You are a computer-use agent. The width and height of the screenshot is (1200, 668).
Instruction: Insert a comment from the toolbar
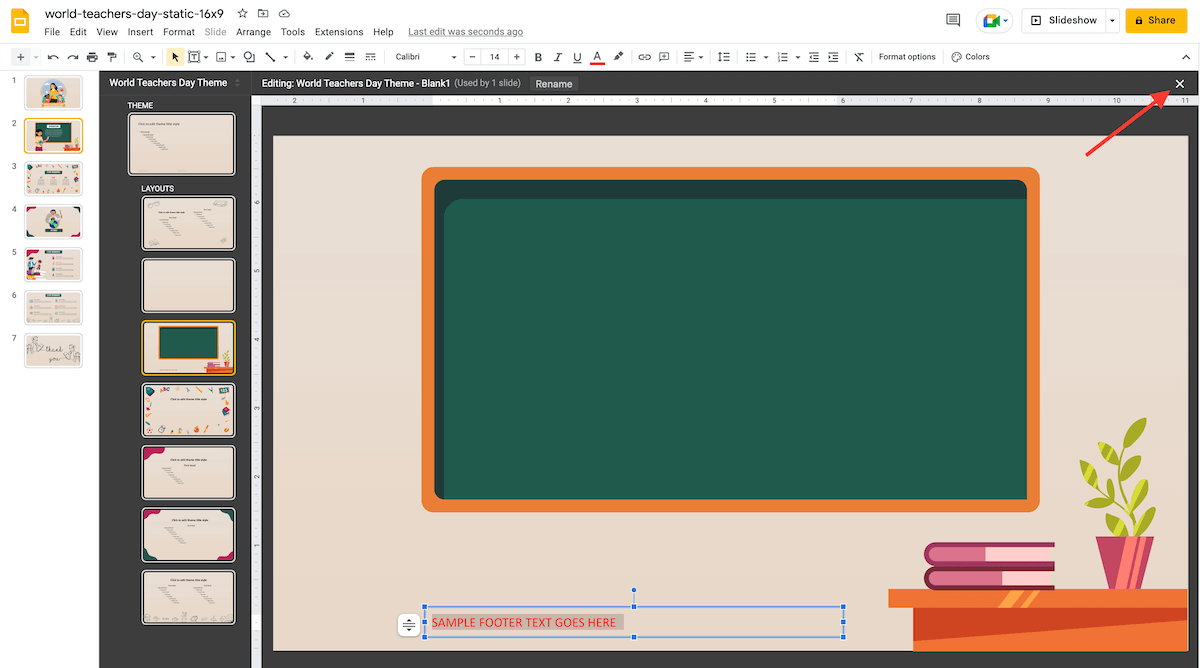(x=663, y=57)
